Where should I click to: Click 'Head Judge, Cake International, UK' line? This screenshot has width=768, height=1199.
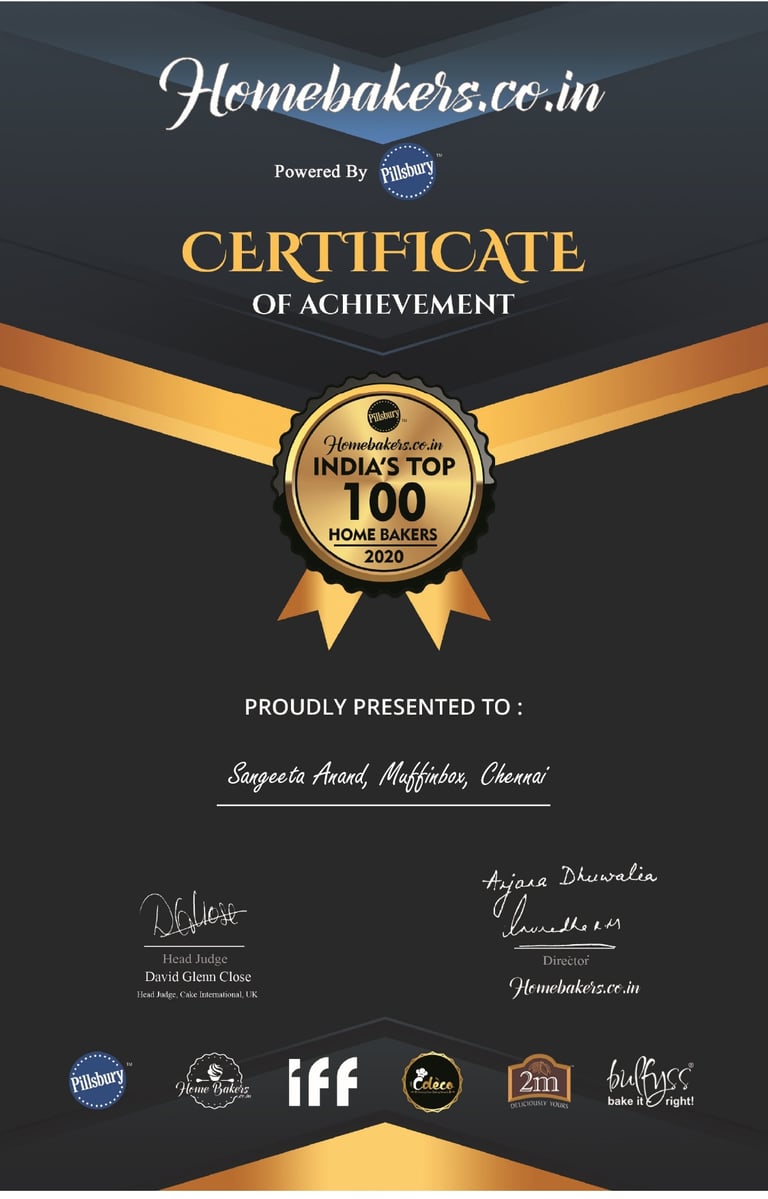(x=197, y=995)
